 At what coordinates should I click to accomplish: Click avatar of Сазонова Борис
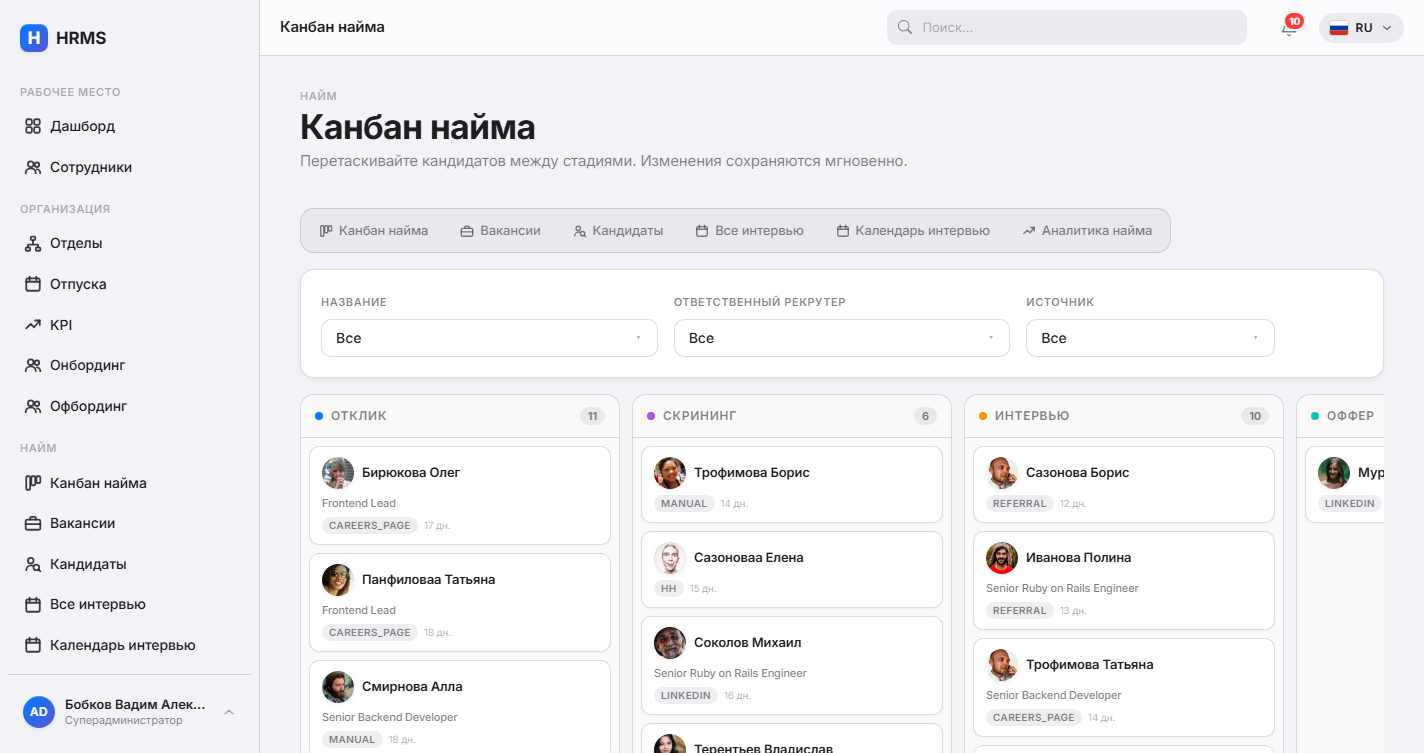coord(1001,473)
